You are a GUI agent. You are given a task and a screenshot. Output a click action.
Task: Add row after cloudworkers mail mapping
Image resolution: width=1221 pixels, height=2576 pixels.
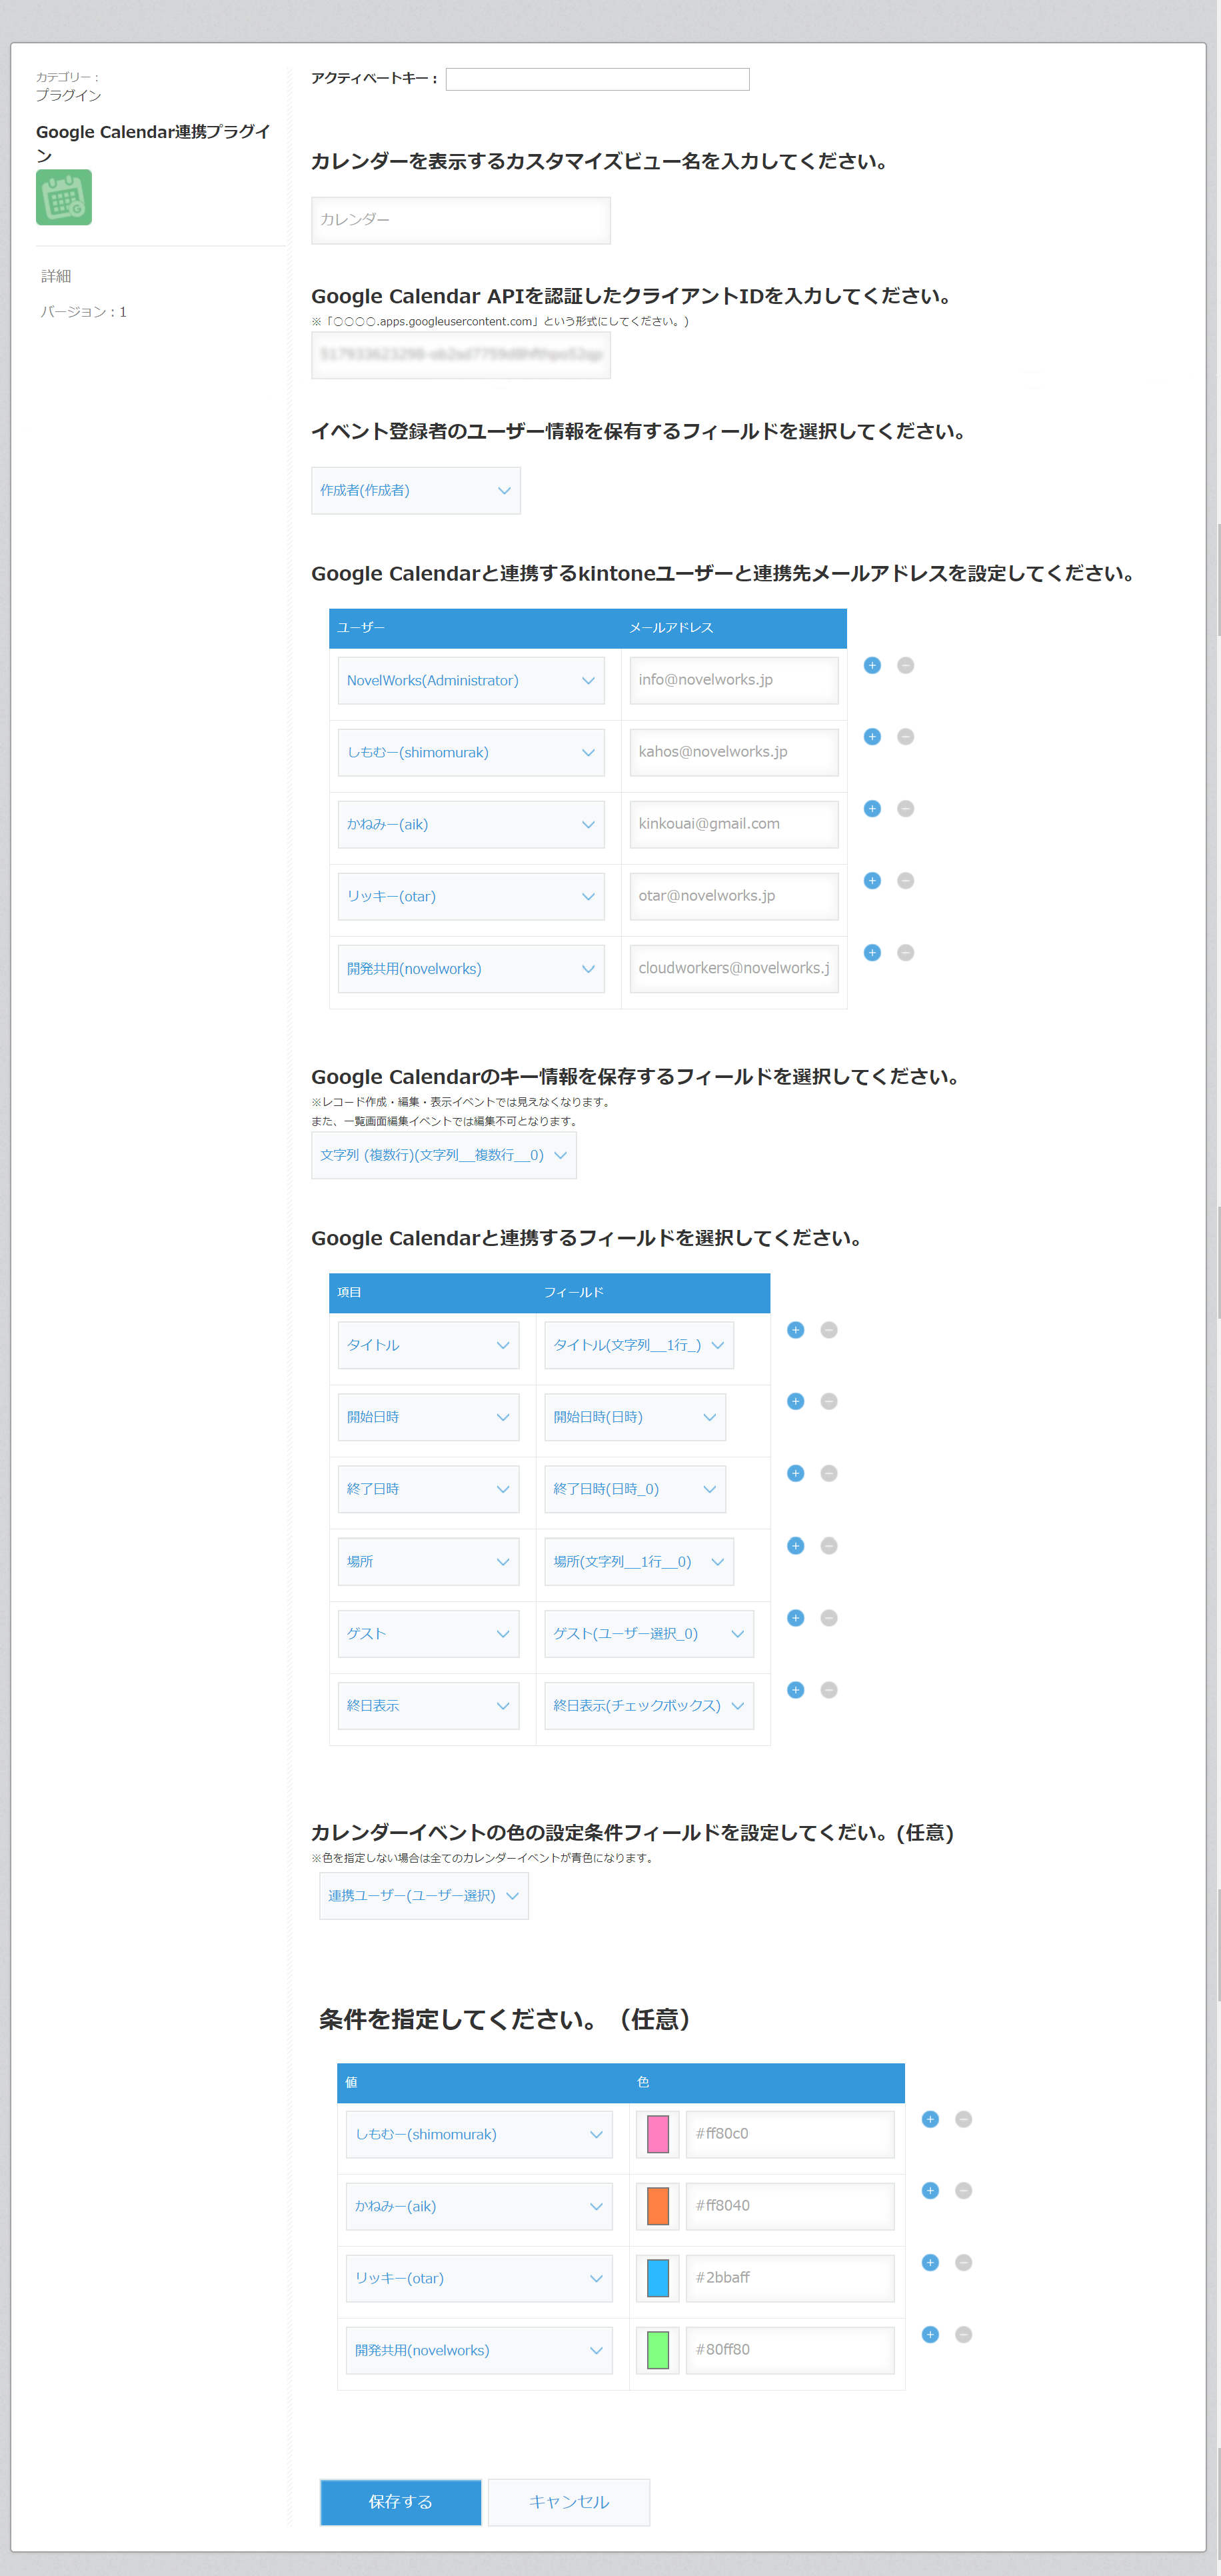[872, 953]
